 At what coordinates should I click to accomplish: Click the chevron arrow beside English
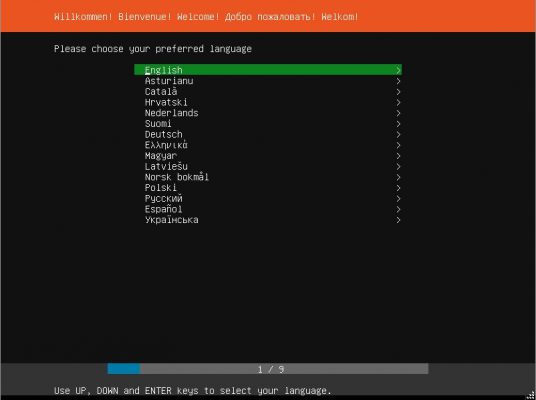(398, 70)
